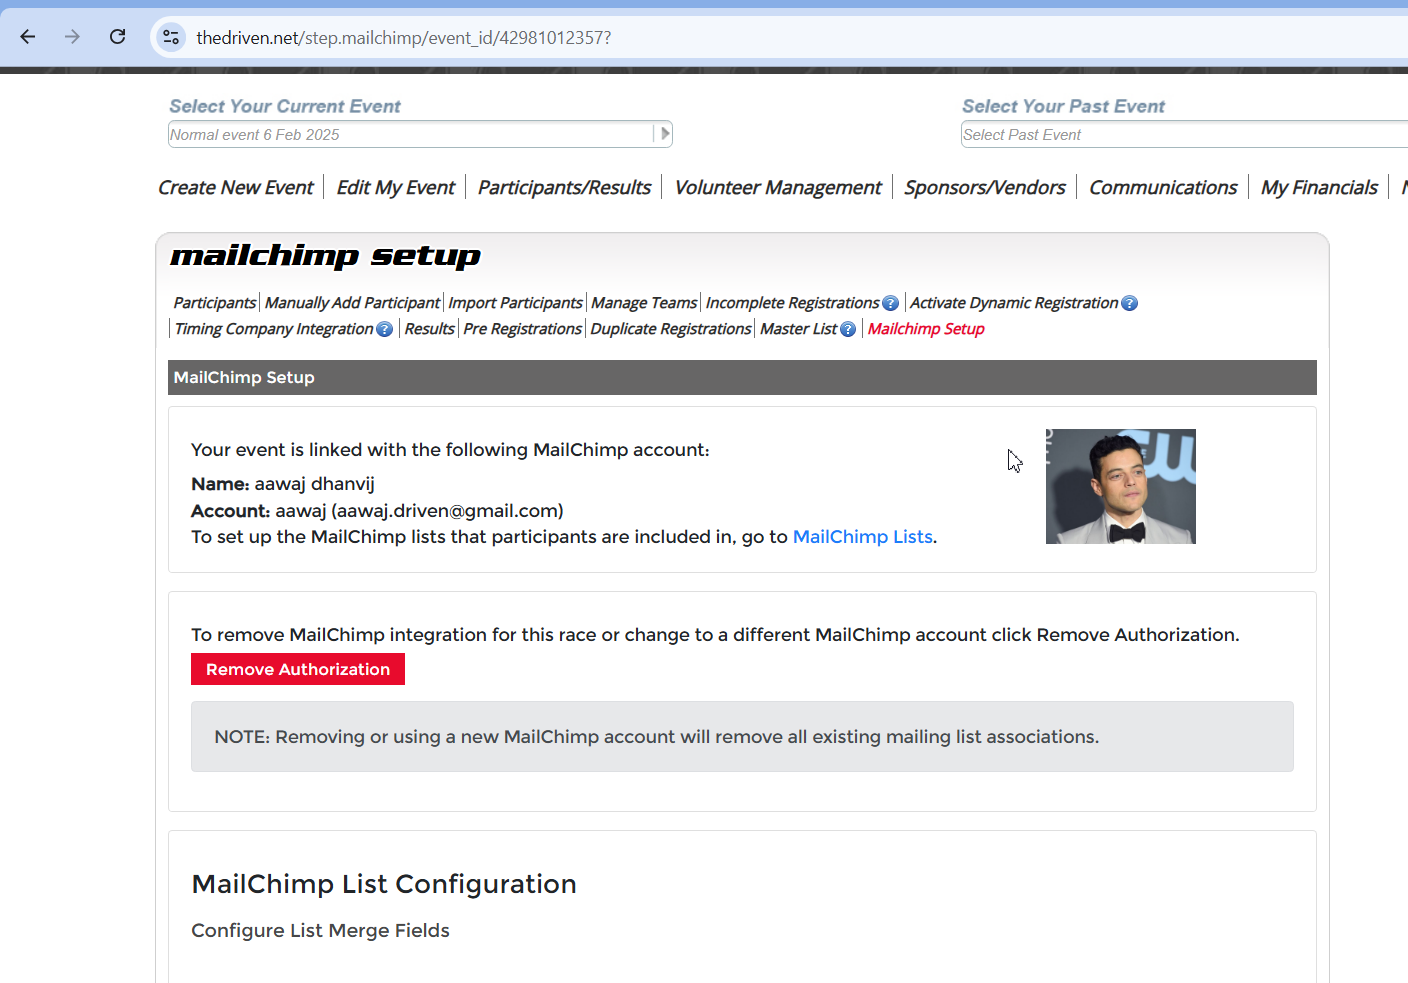
Task: Click the Remove Authorization button
Action: point(298,669)
